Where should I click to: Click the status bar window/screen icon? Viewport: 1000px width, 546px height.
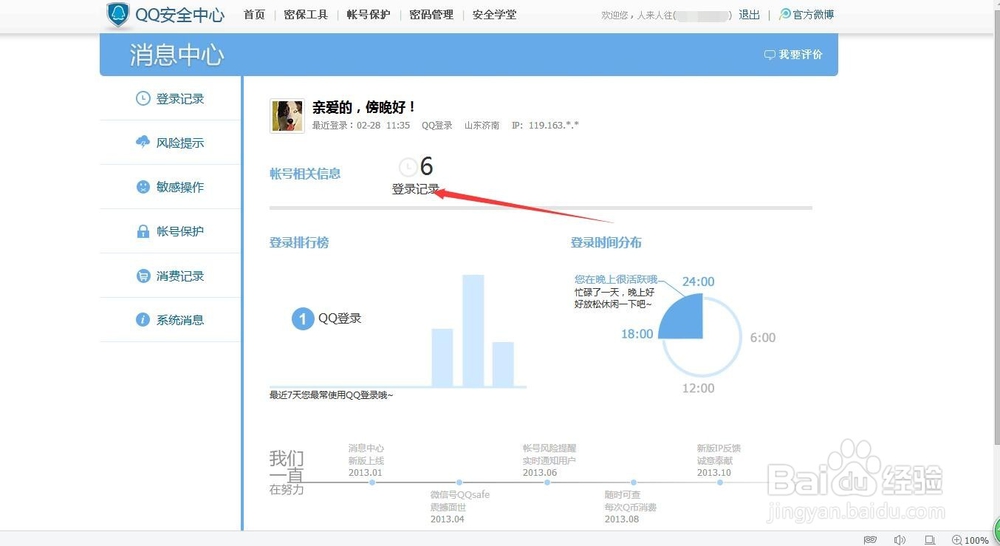tap(930, 540)
